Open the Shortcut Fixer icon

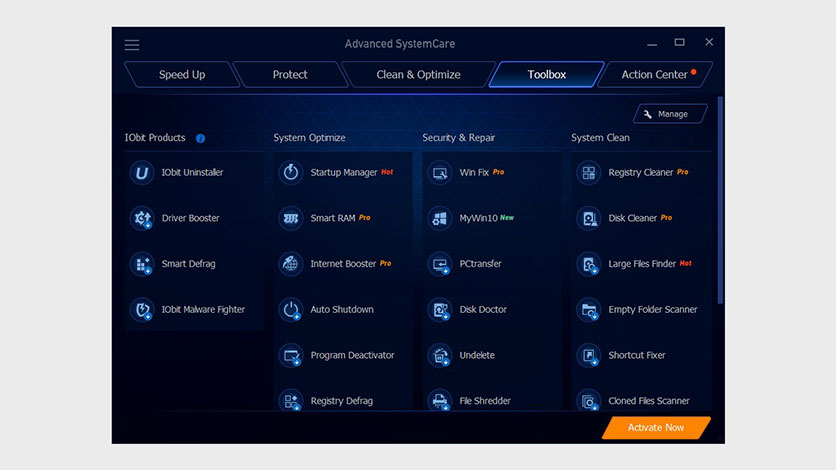[x=589, y=356]
